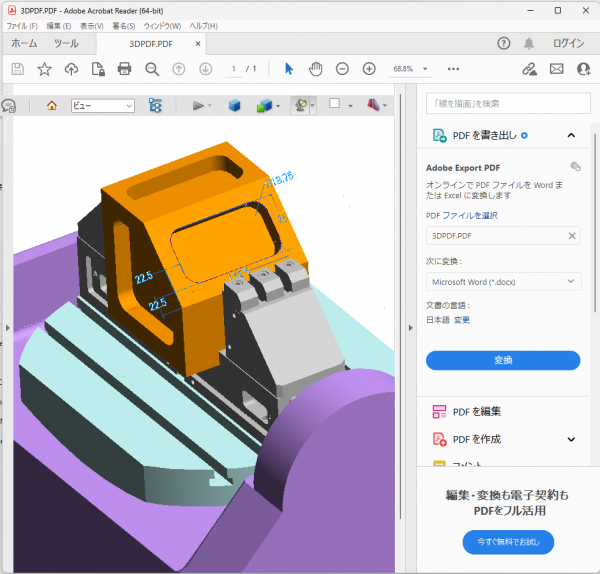Click the envelope email icon
Viewport: 600px width, 574px height.
click(557, 68)
